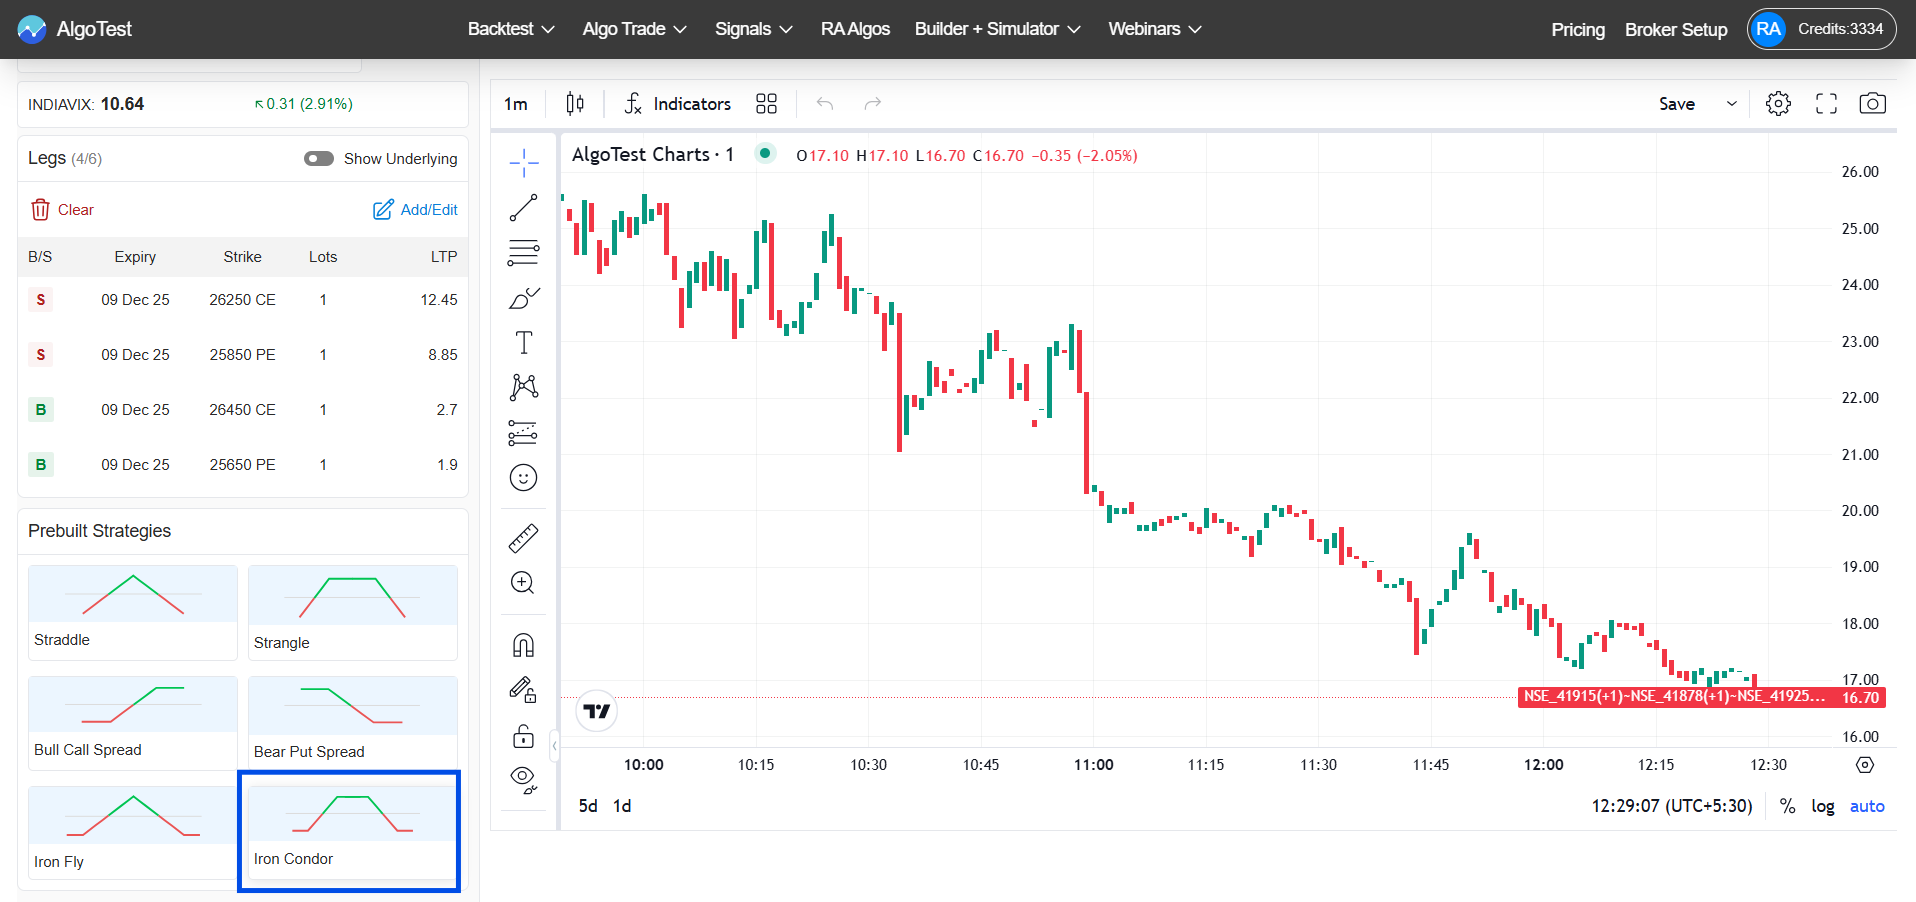Hide all drawings with the eye toggle

pos(523,780)
